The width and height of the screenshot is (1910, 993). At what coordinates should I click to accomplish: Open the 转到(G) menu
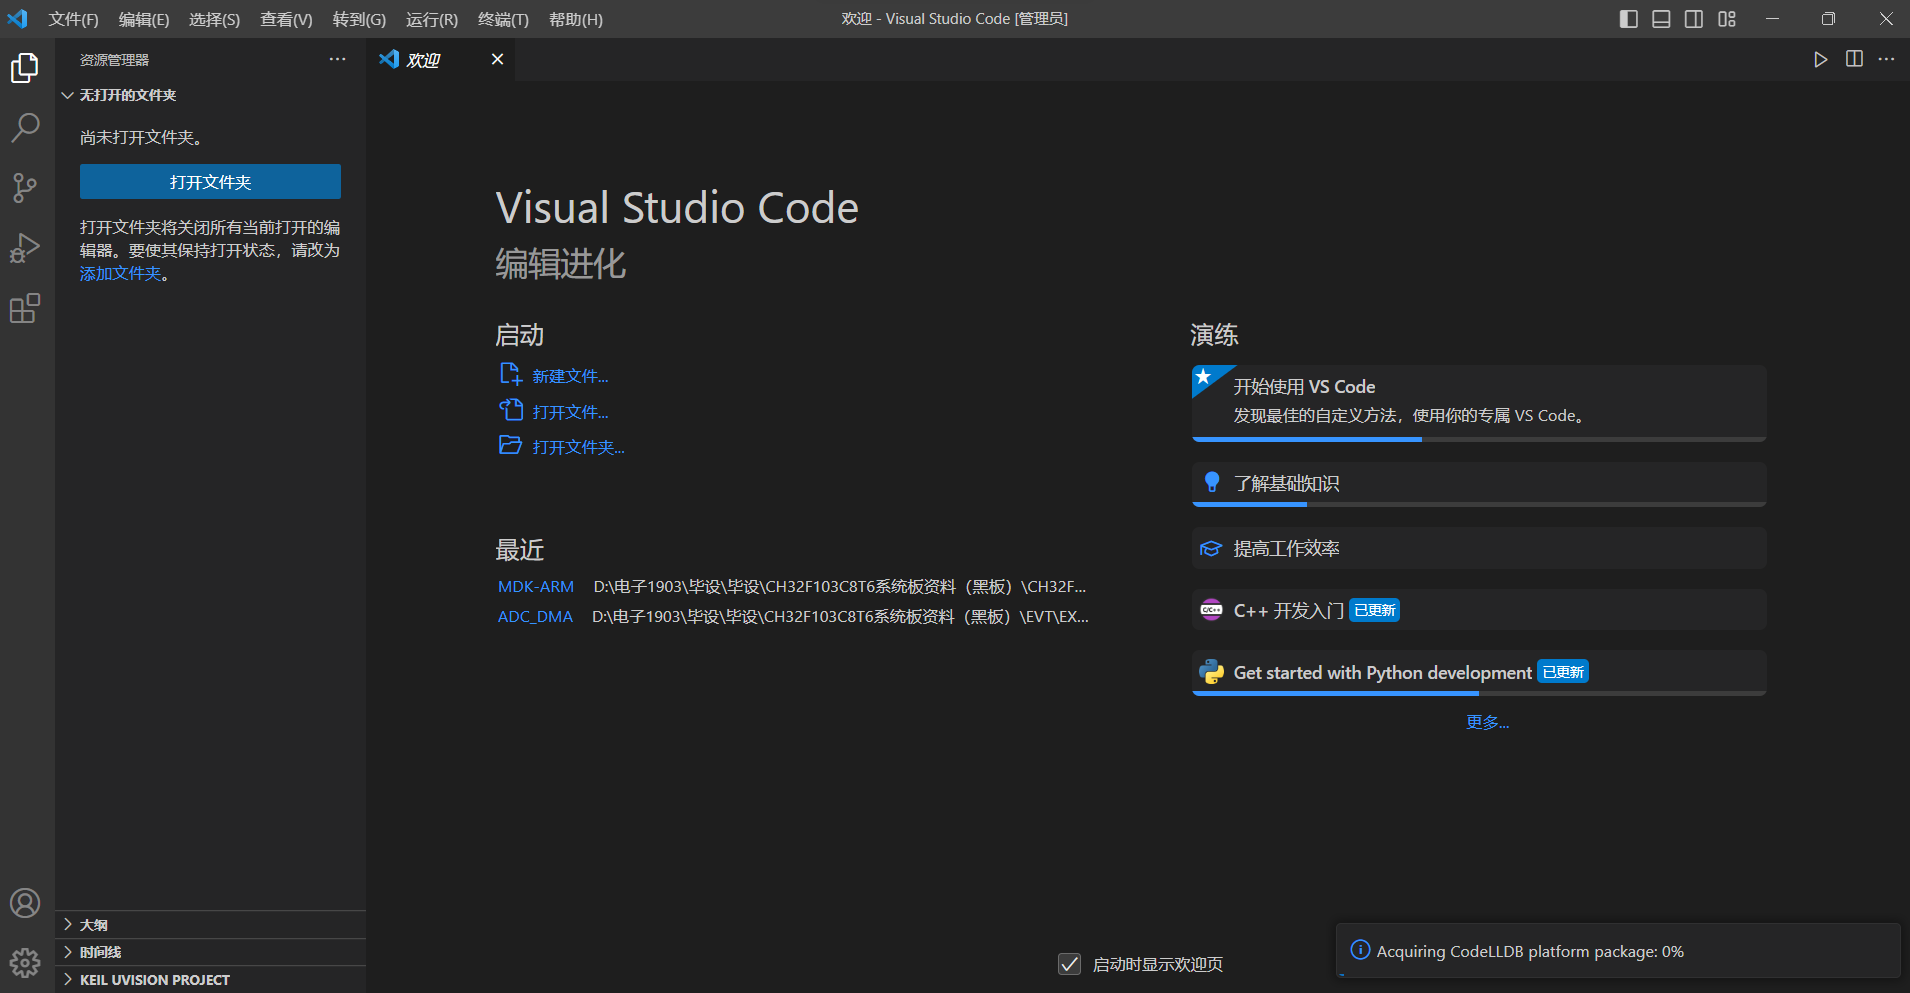[x=359, y=19]
